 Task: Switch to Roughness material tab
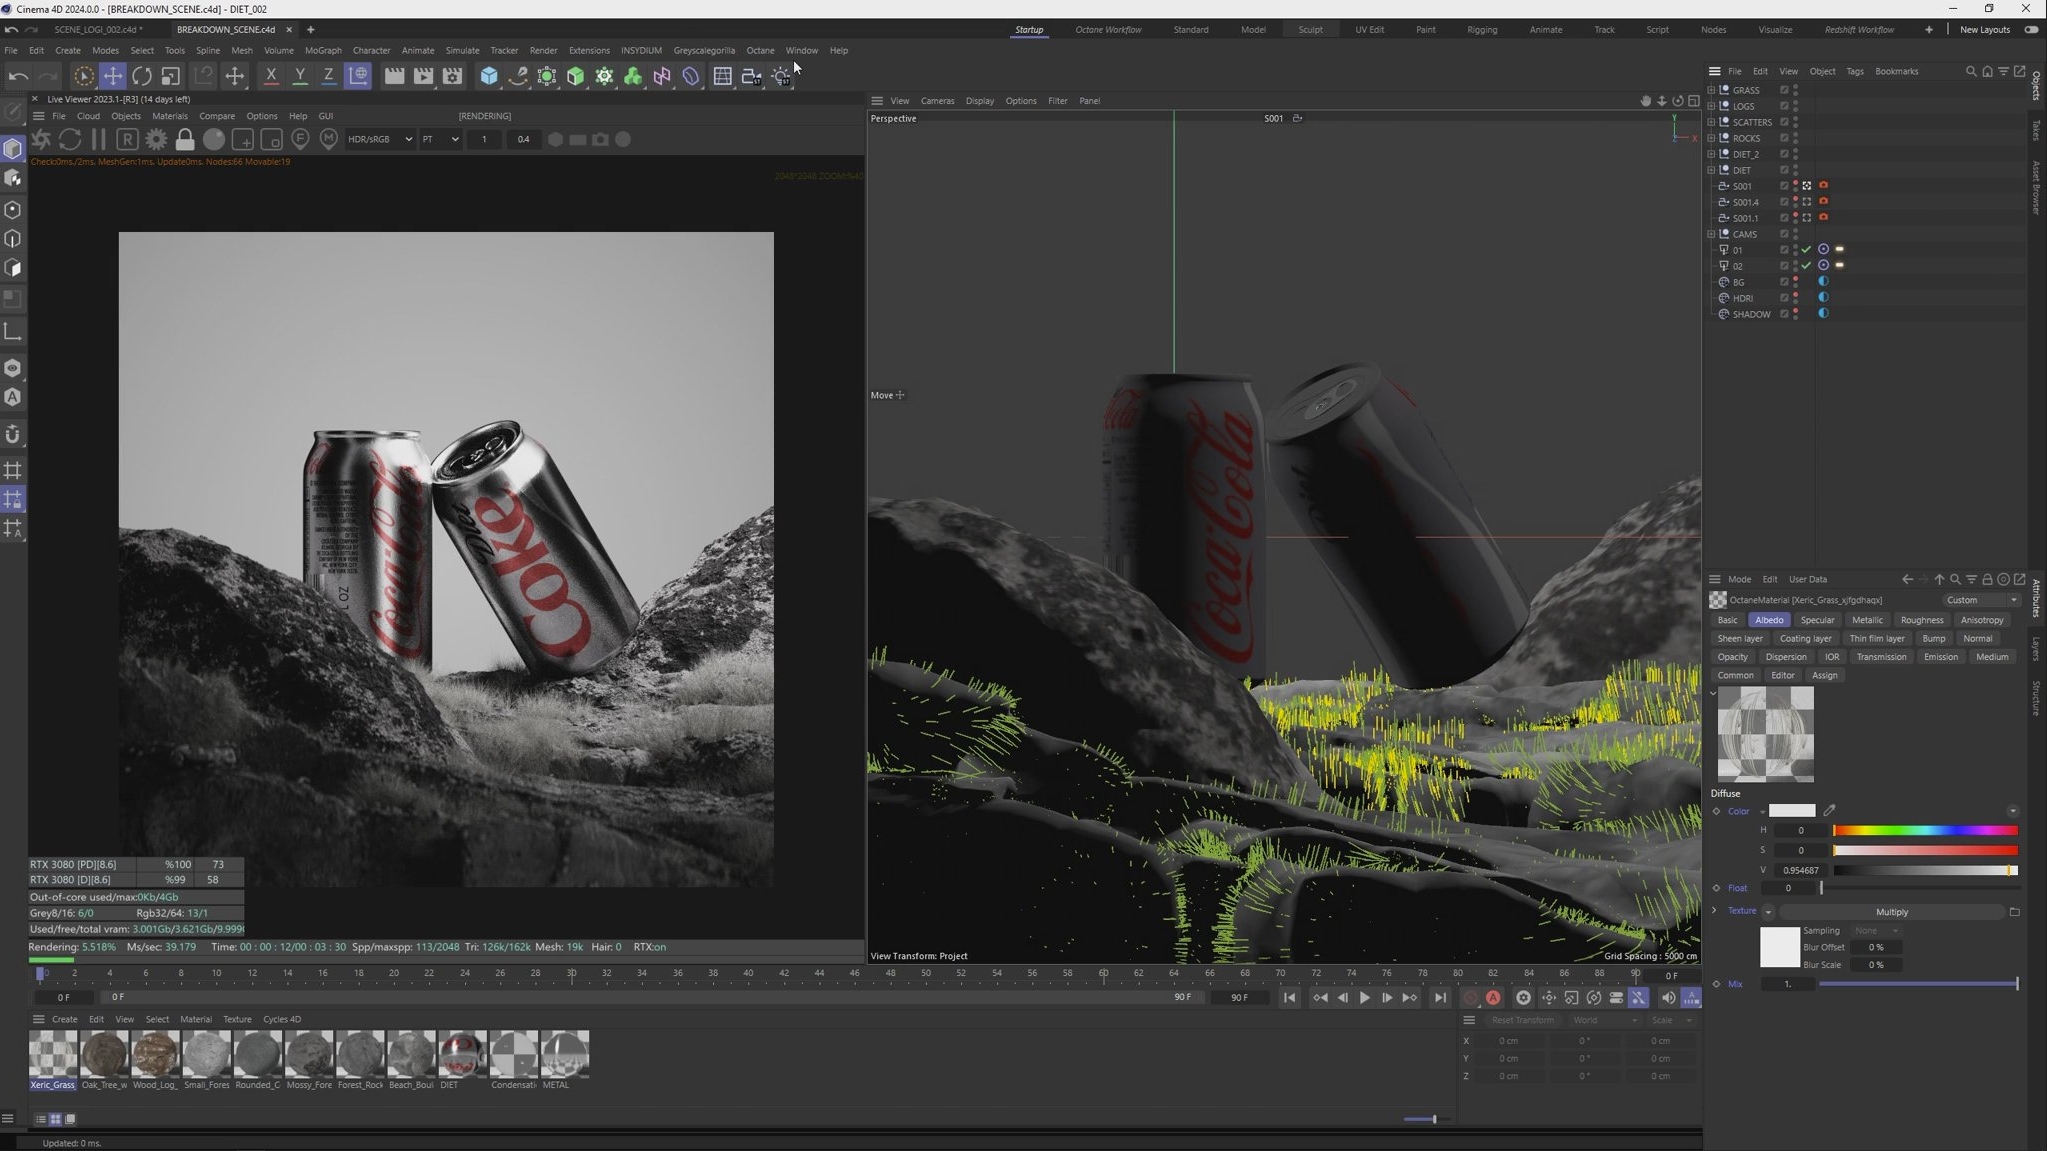coord(1921,620)
